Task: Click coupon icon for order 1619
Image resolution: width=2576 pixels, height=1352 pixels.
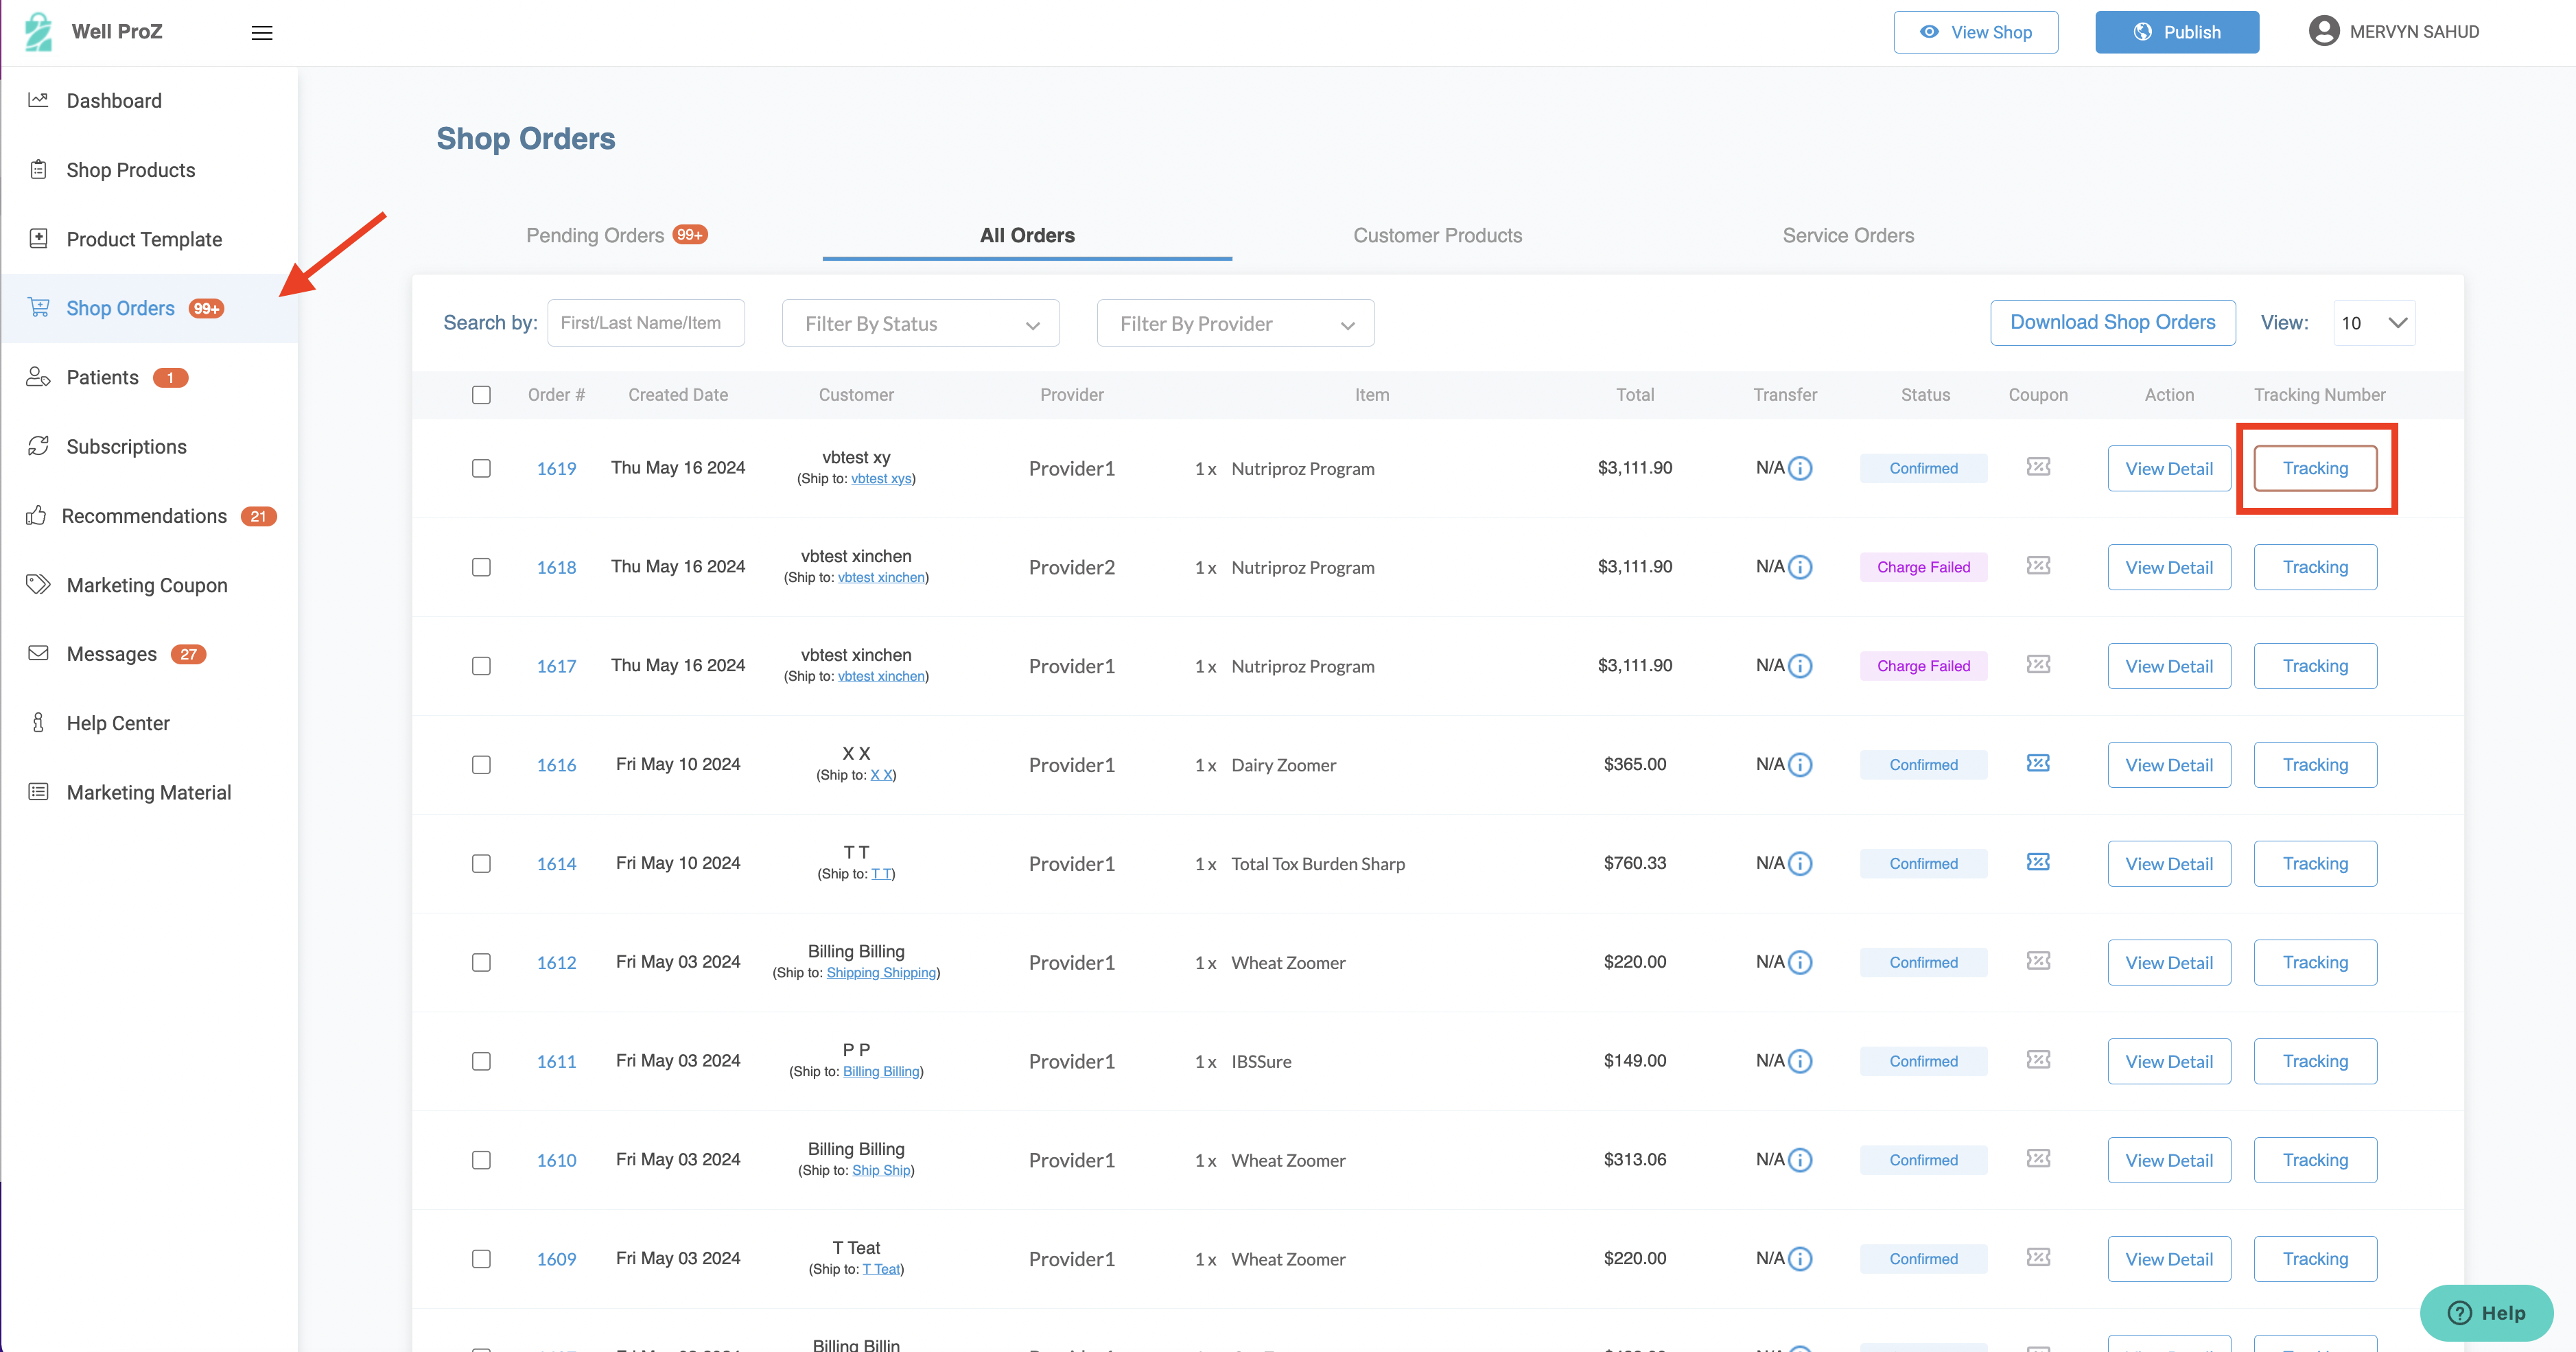Action: click(2038, 467)
